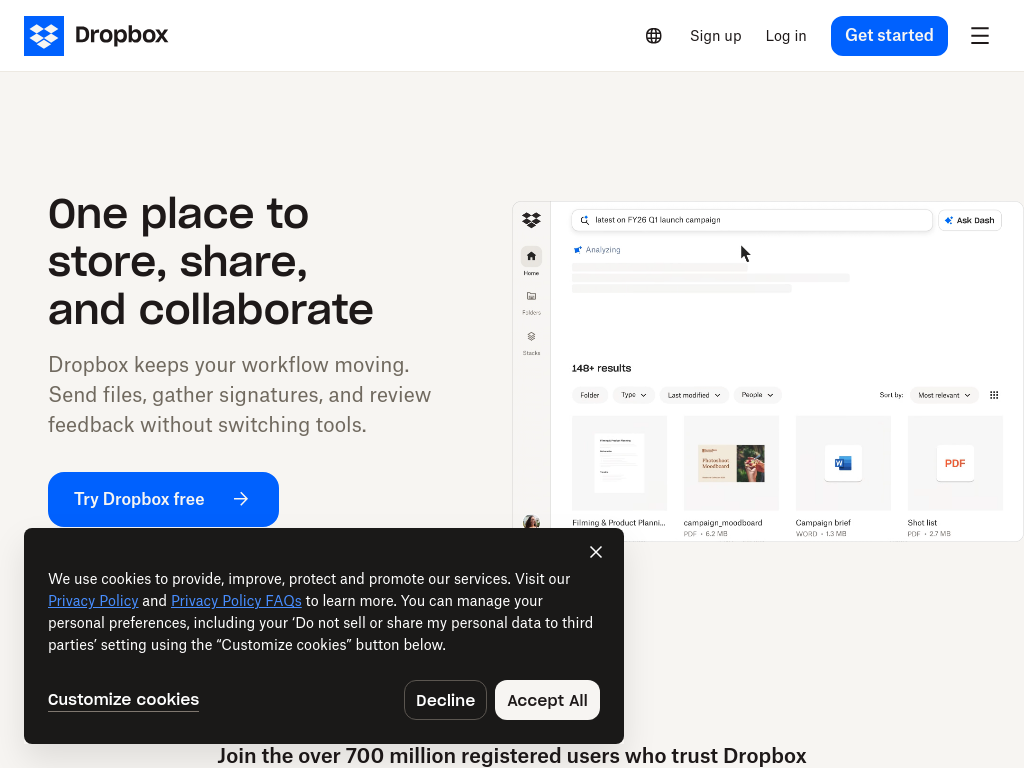Click the 'Sort by:' label
Image resolution: width=1024 pixels, height=768 pixels.
891,395
